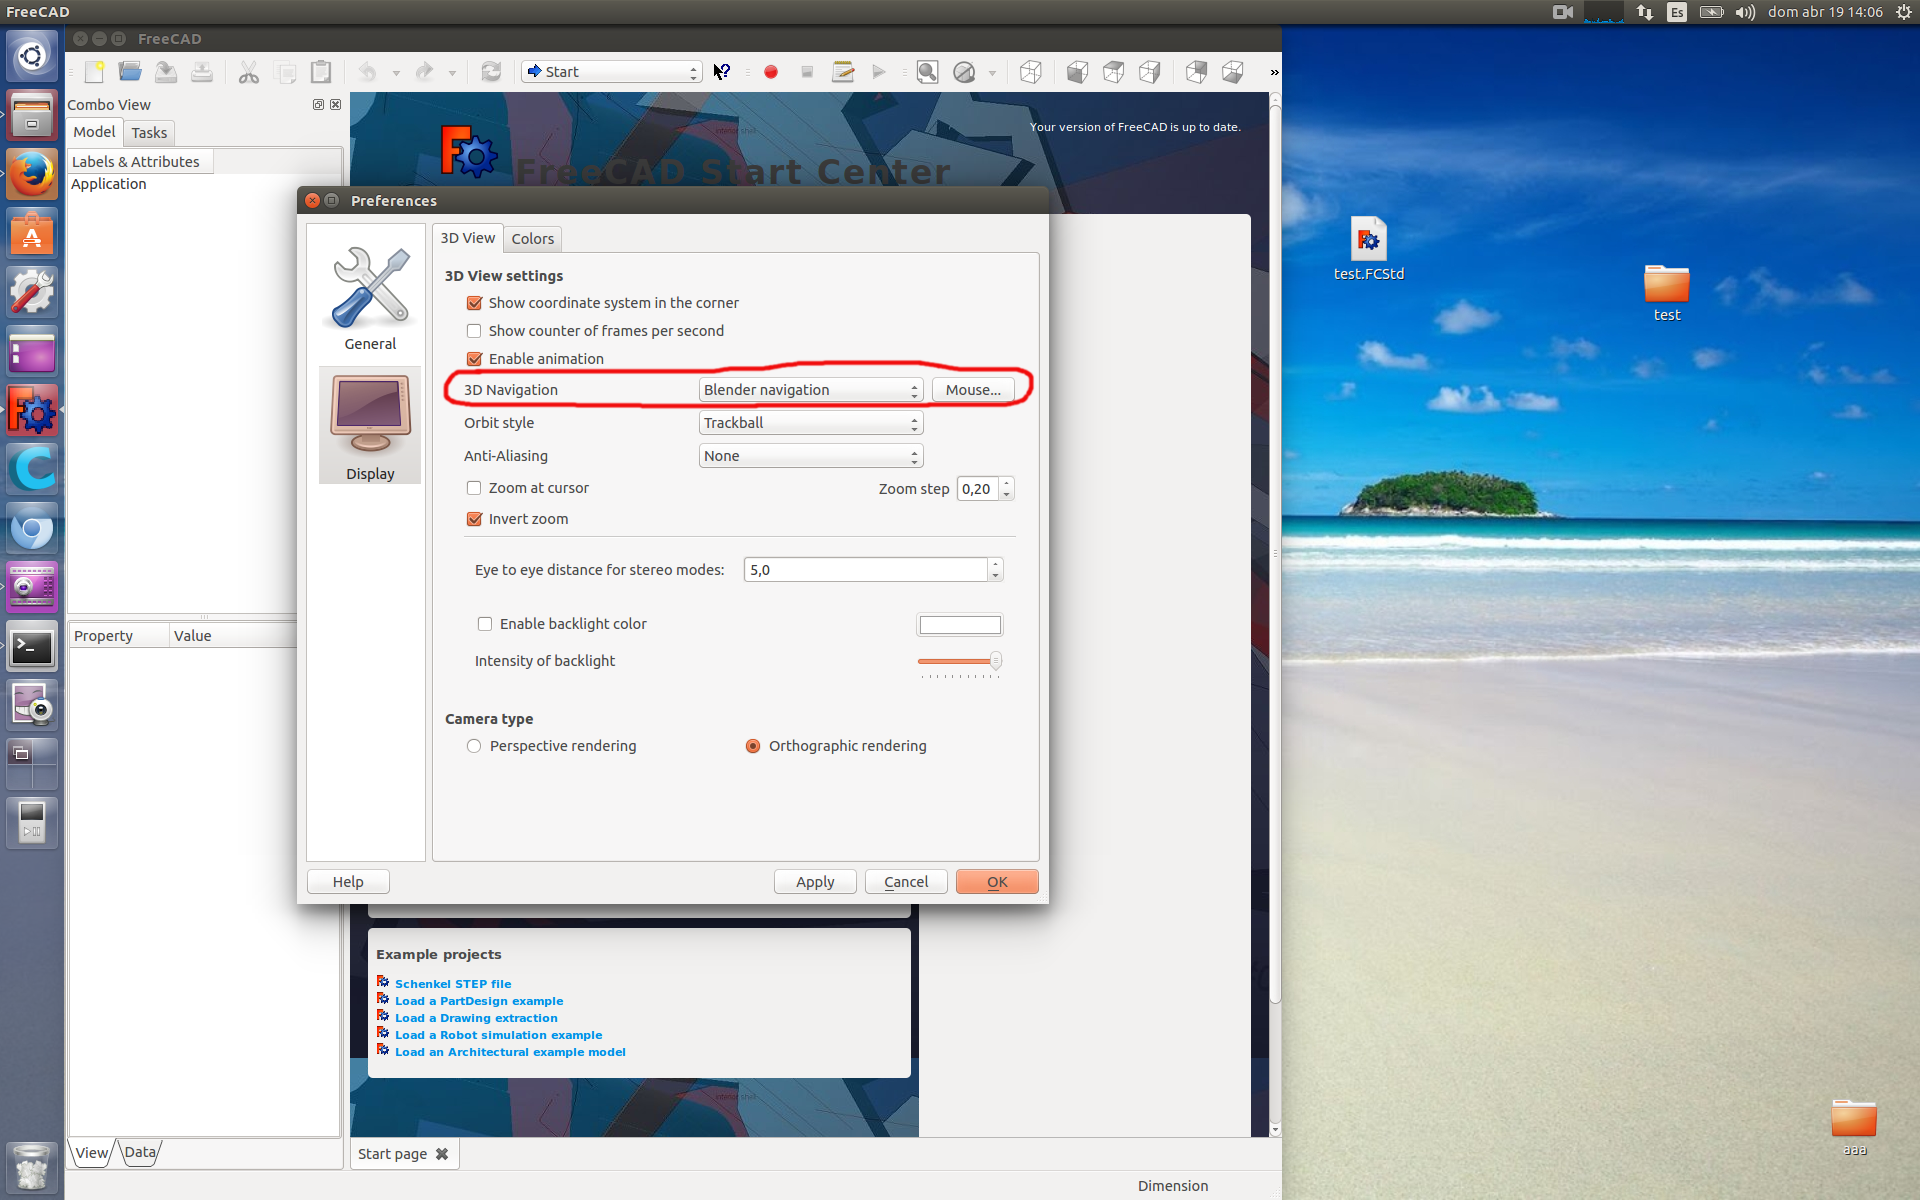The height and width of the screenshot is (1200, 1920).
Task: Enable Show counter of frames per second
Action: pyautogui.click(x=474, y=331)
